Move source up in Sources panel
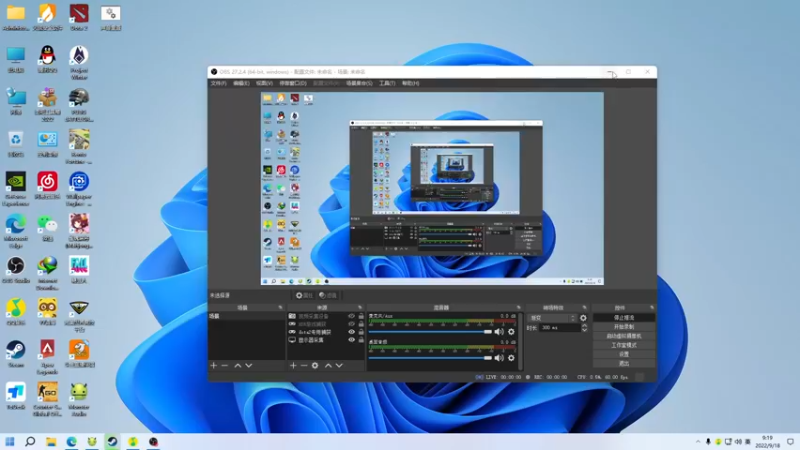 [x=328, y=365]
